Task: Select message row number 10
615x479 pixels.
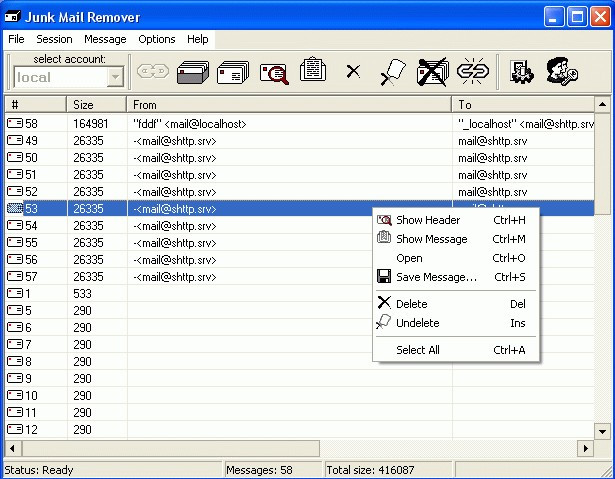Action: [300, 395]
